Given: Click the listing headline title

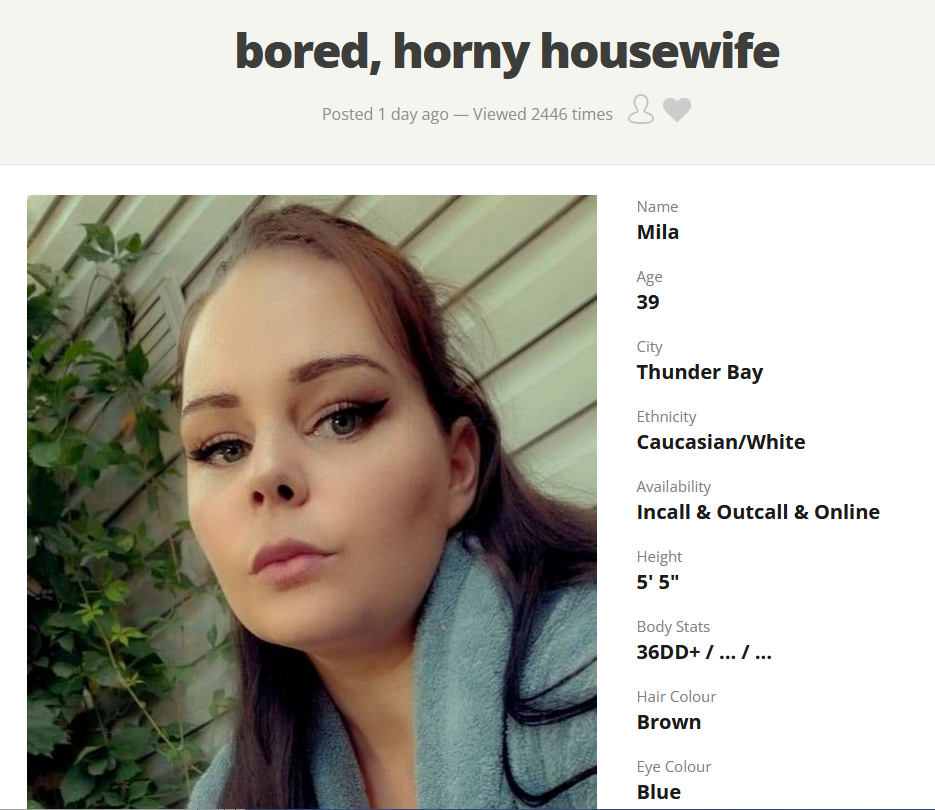Looking at the screenshot, I should (507, 51).
